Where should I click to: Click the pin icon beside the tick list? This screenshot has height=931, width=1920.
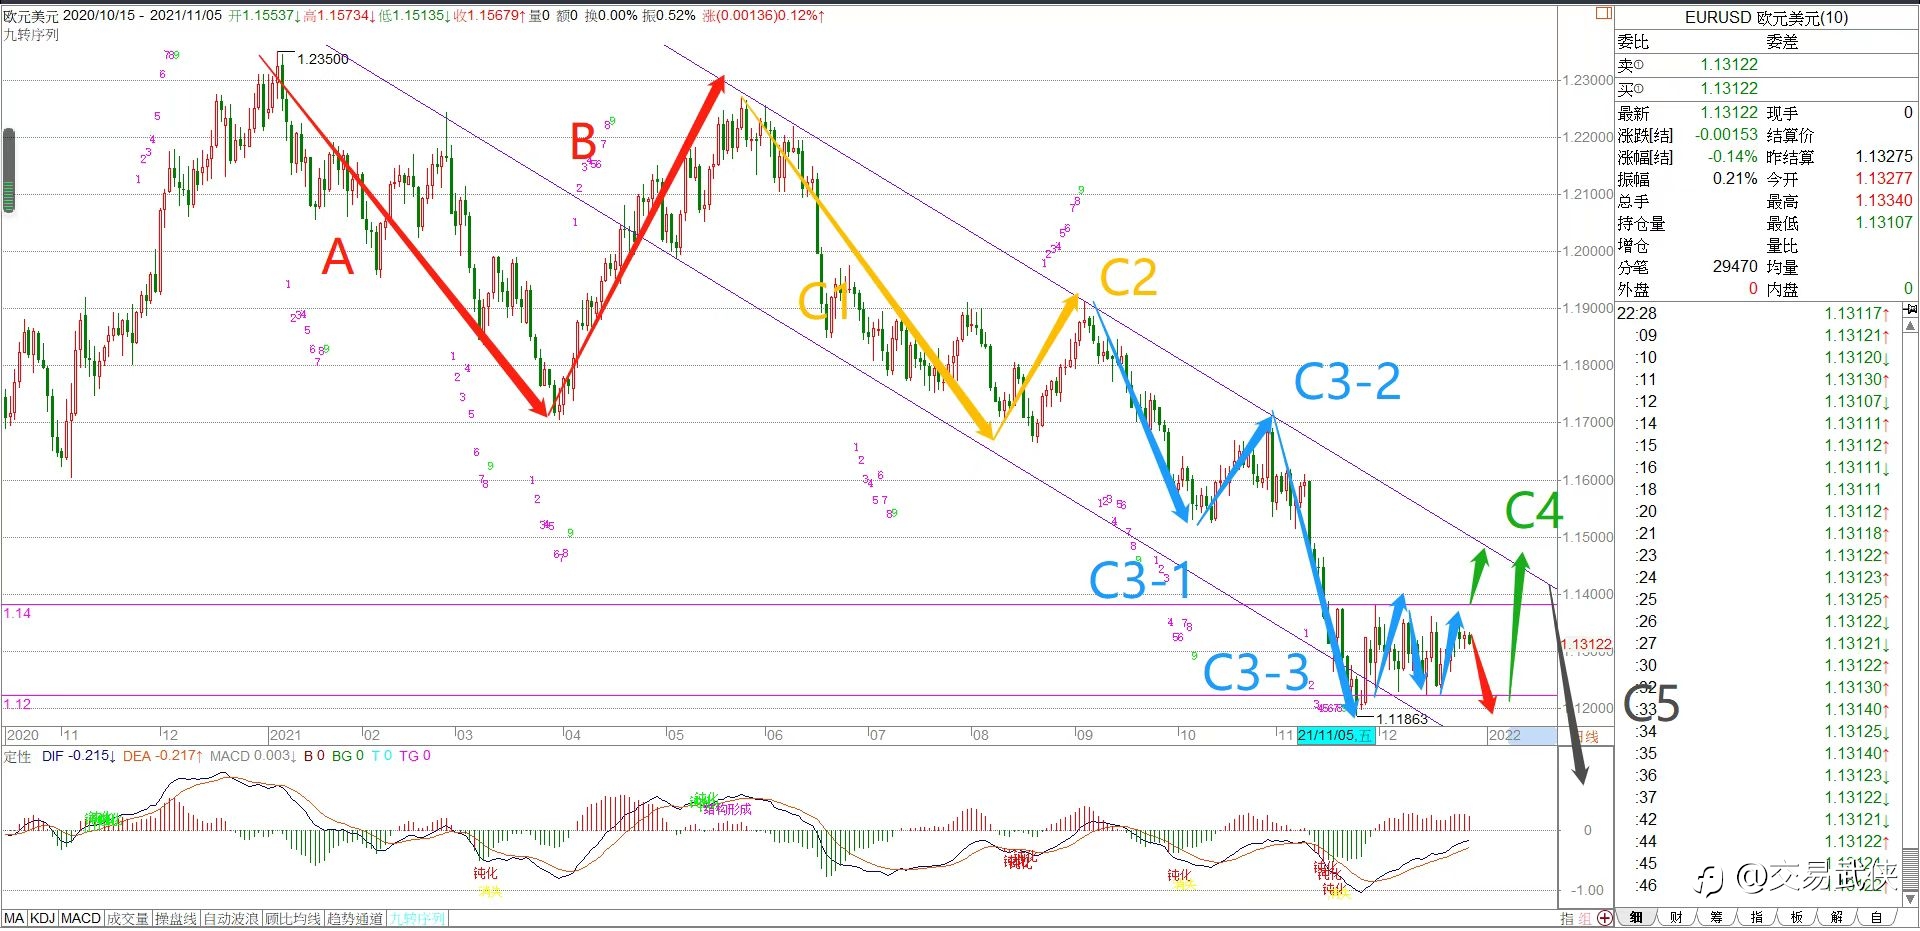[x=1910, y=311]
